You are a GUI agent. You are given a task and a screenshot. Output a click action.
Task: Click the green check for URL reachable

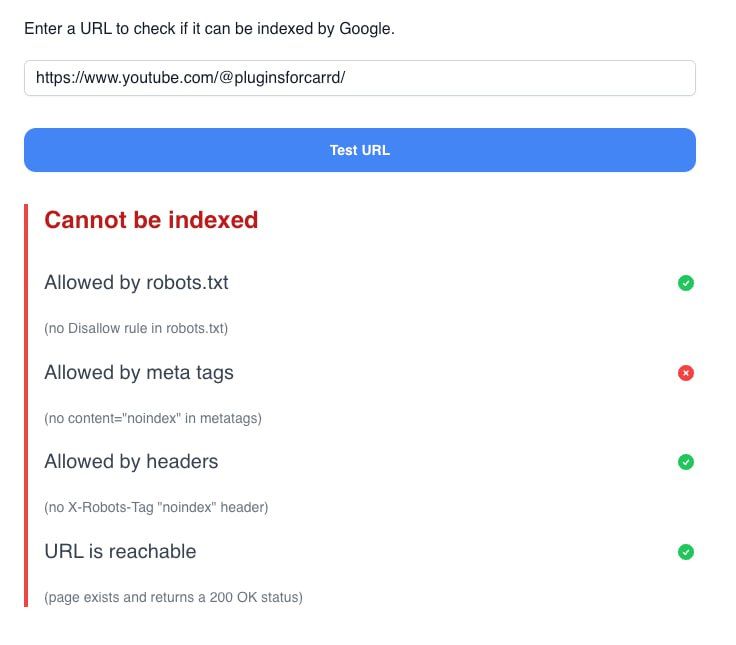coord(685,552)
